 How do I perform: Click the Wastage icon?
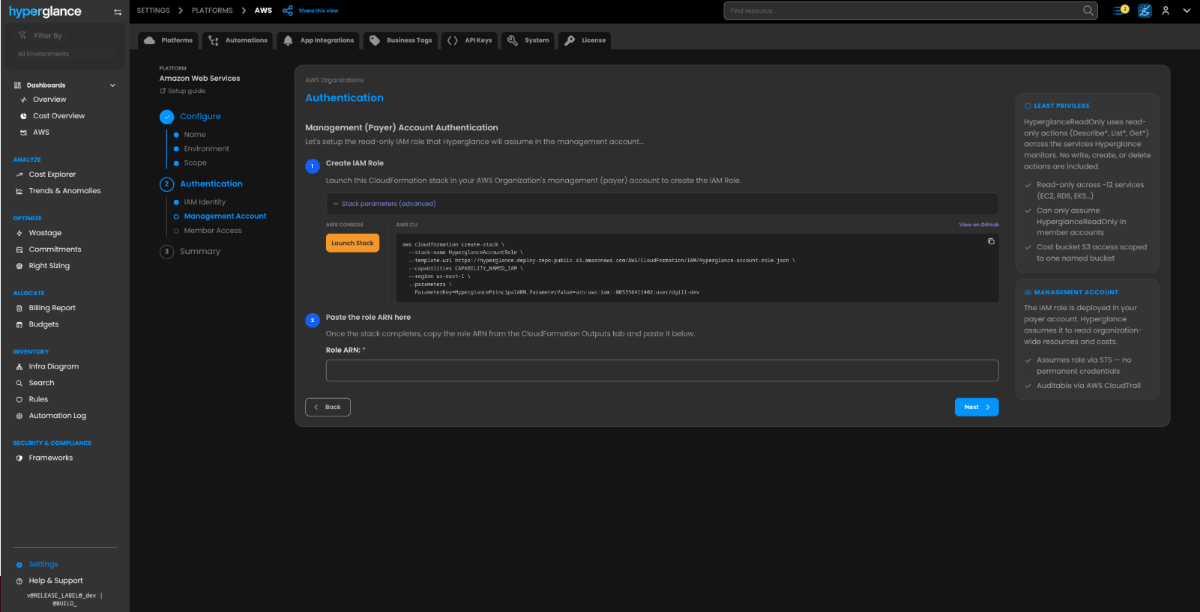[x=18, y=233]
